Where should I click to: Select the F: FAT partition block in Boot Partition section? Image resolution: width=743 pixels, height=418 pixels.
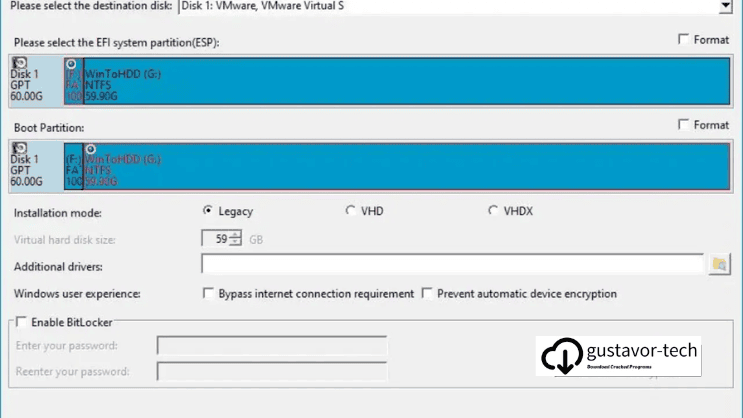[73, 166]
